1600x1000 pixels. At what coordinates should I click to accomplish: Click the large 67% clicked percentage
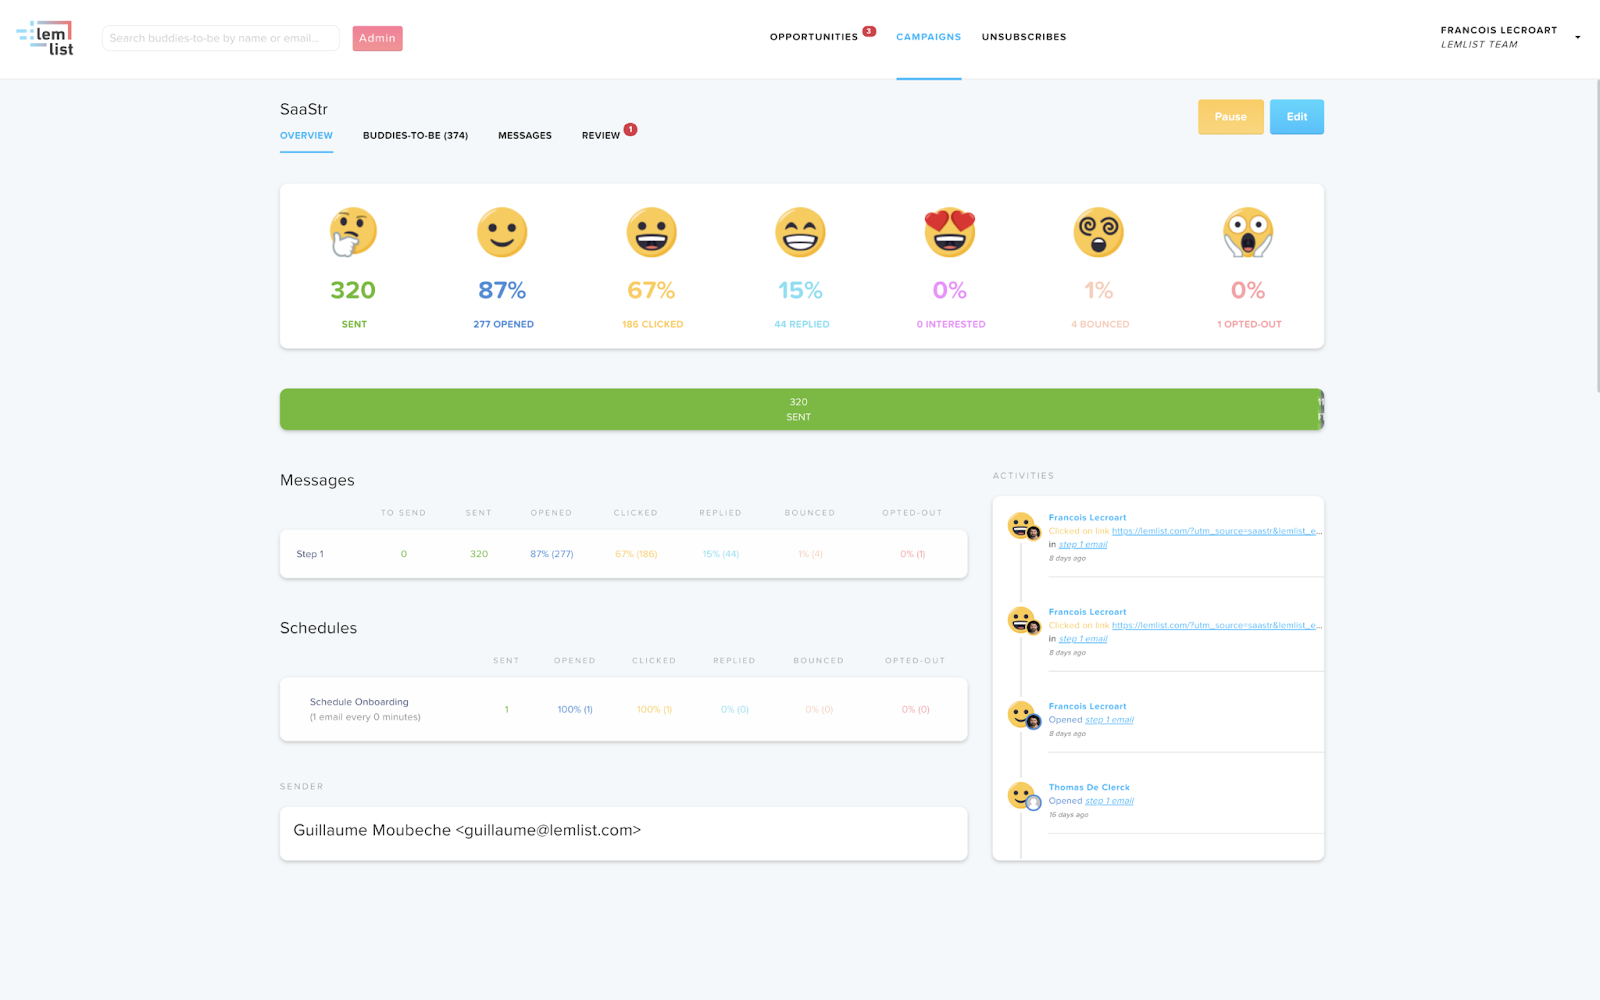(x=651, y=290)
